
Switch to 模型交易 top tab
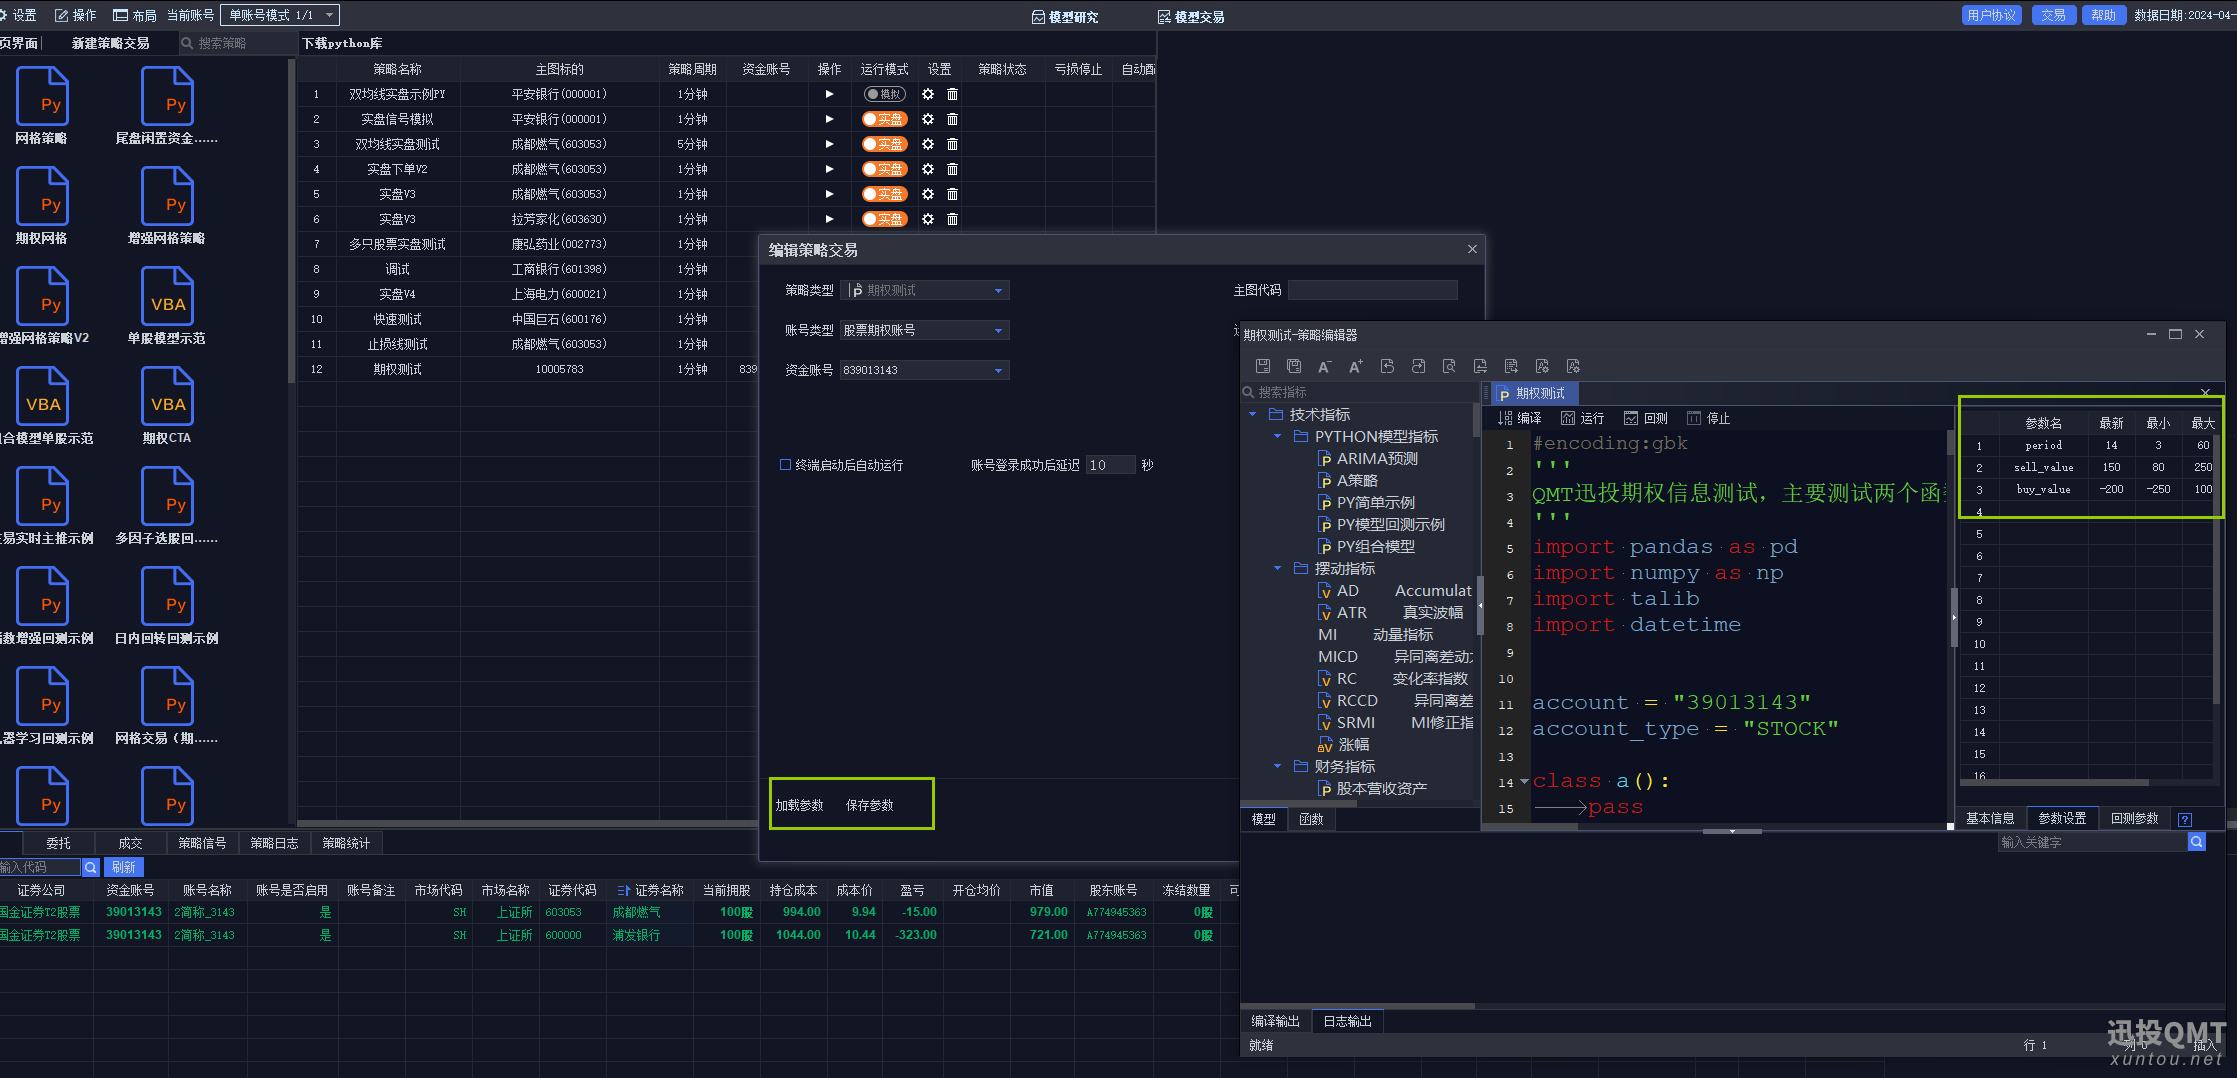(1191, 17)
